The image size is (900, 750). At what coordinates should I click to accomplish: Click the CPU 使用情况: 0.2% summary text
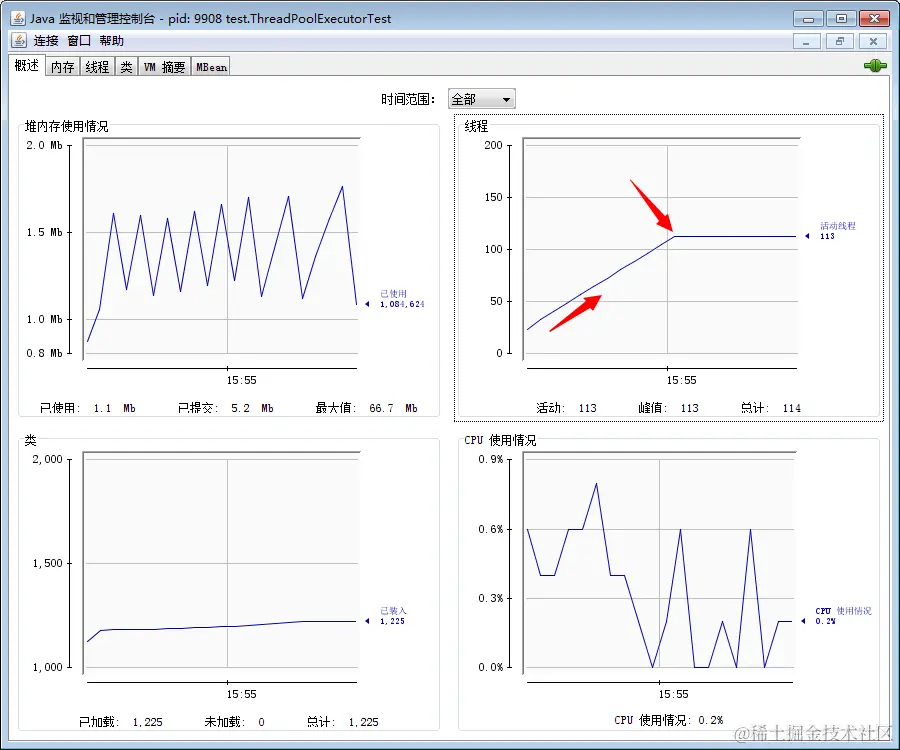668,720
